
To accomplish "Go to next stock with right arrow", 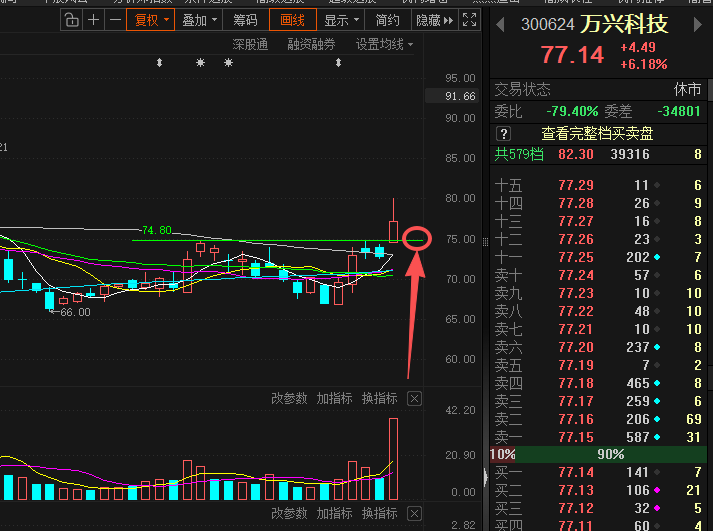I will 698,25.
